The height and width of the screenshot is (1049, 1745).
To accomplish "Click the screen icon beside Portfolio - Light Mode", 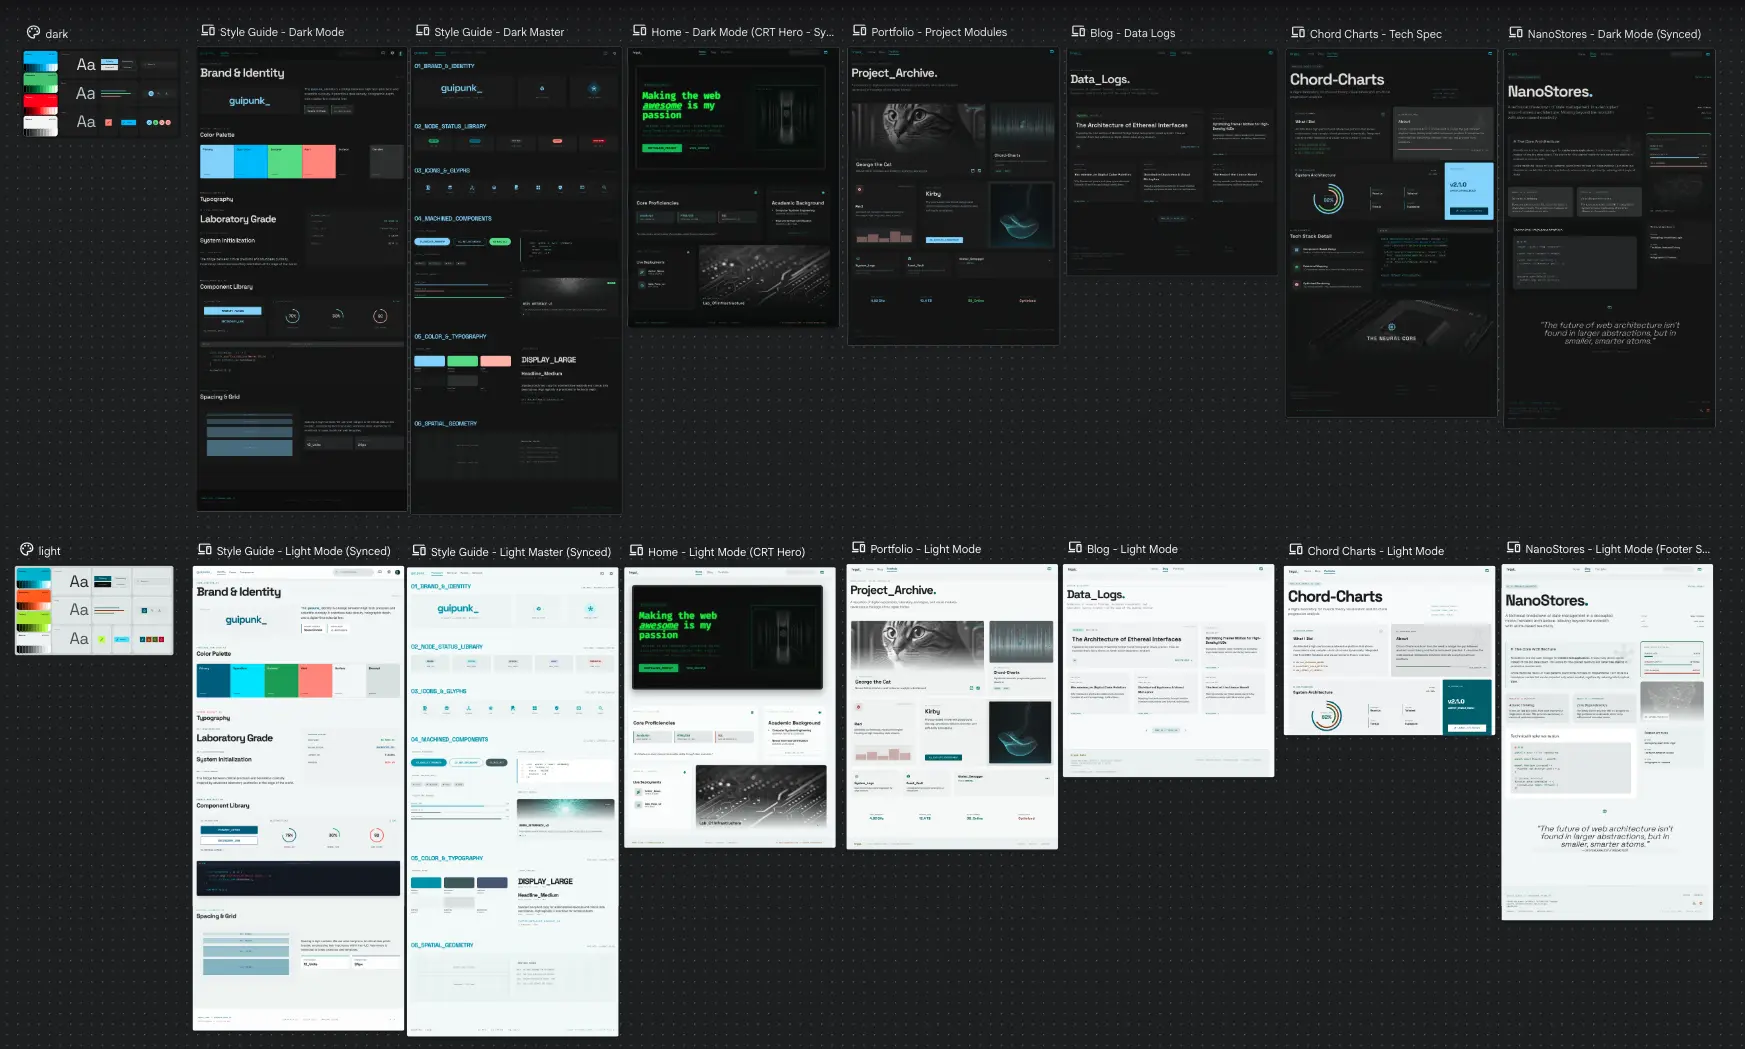I will pyautogui.click(x=858, y=548).
